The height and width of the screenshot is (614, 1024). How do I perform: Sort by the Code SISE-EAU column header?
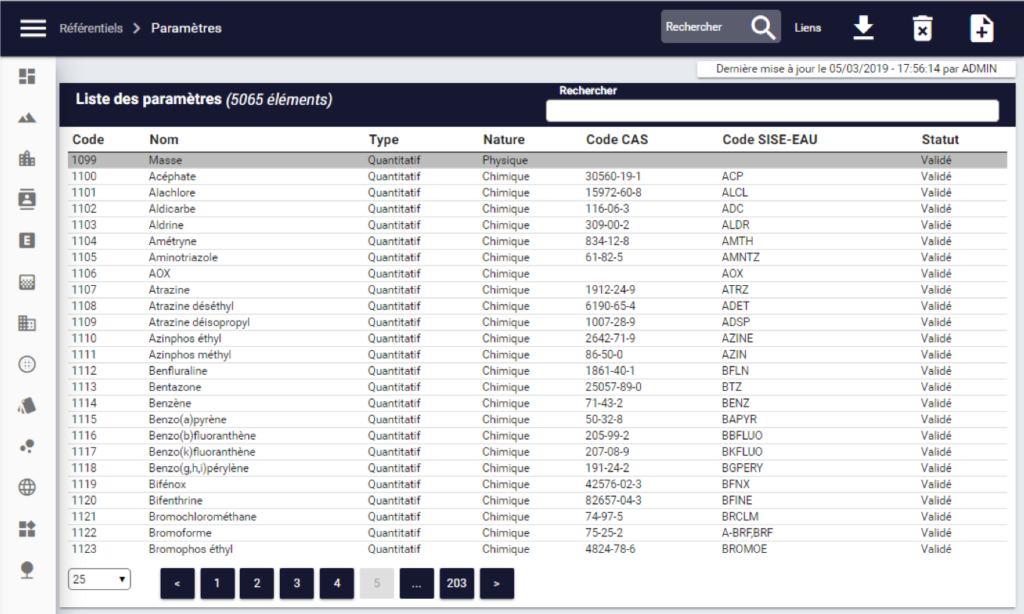[x=770, y=140]
